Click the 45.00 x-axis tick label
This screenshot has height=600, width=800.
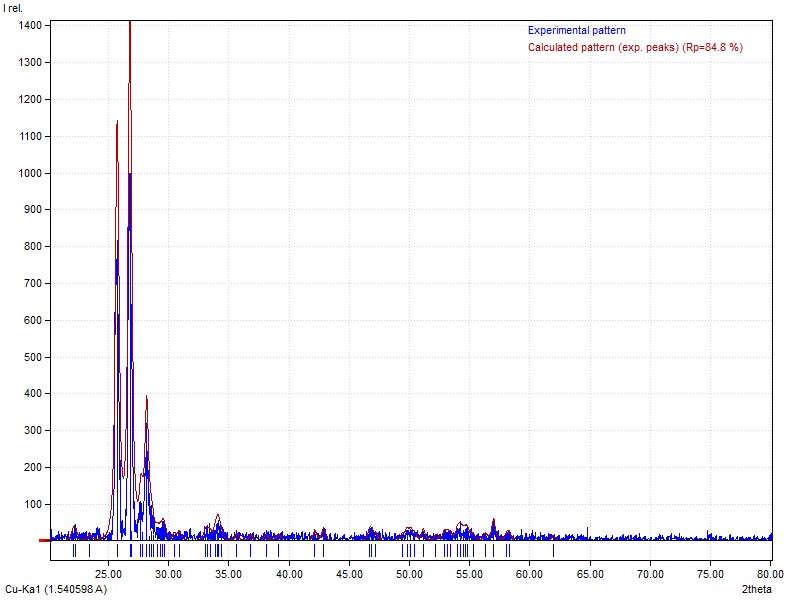click(x=349, y=575)
